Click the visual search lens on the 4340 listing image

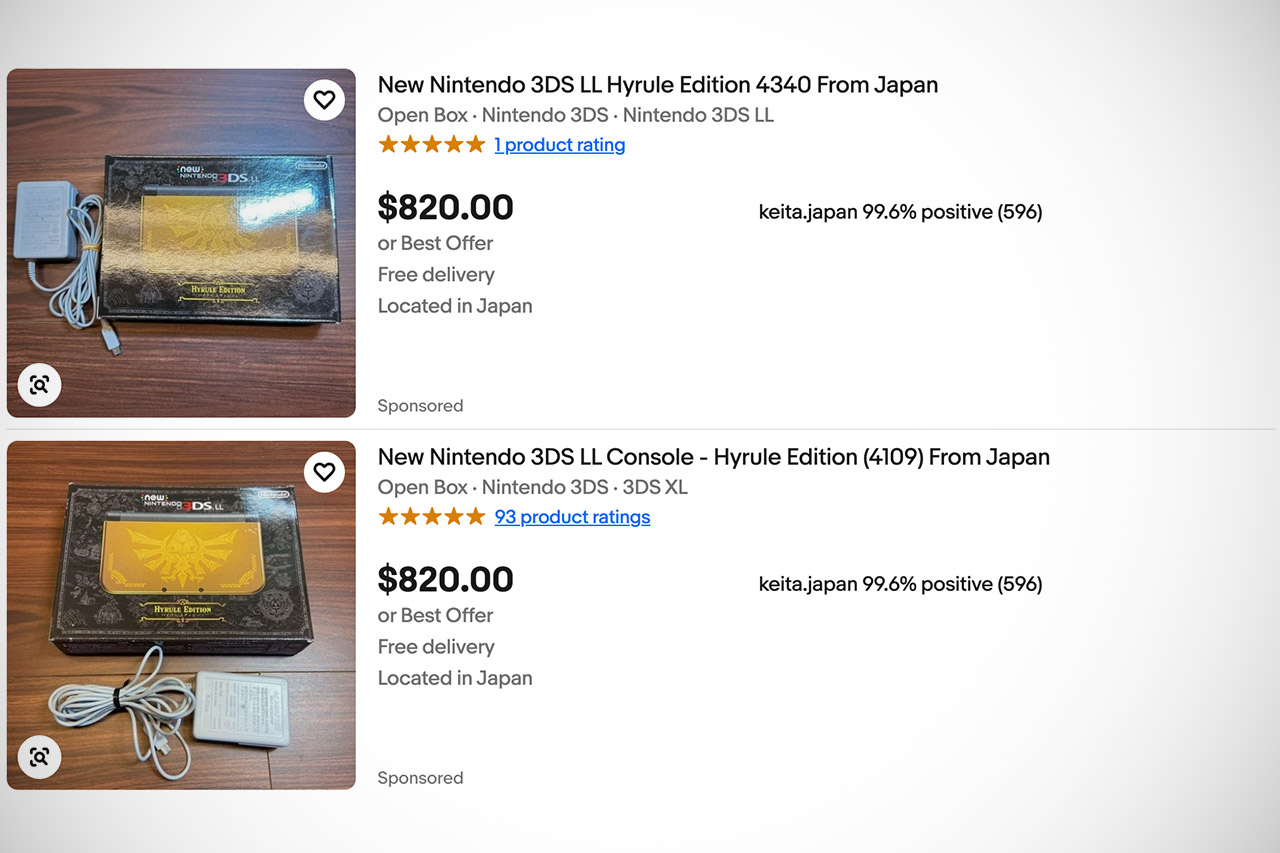click(39, 384)
